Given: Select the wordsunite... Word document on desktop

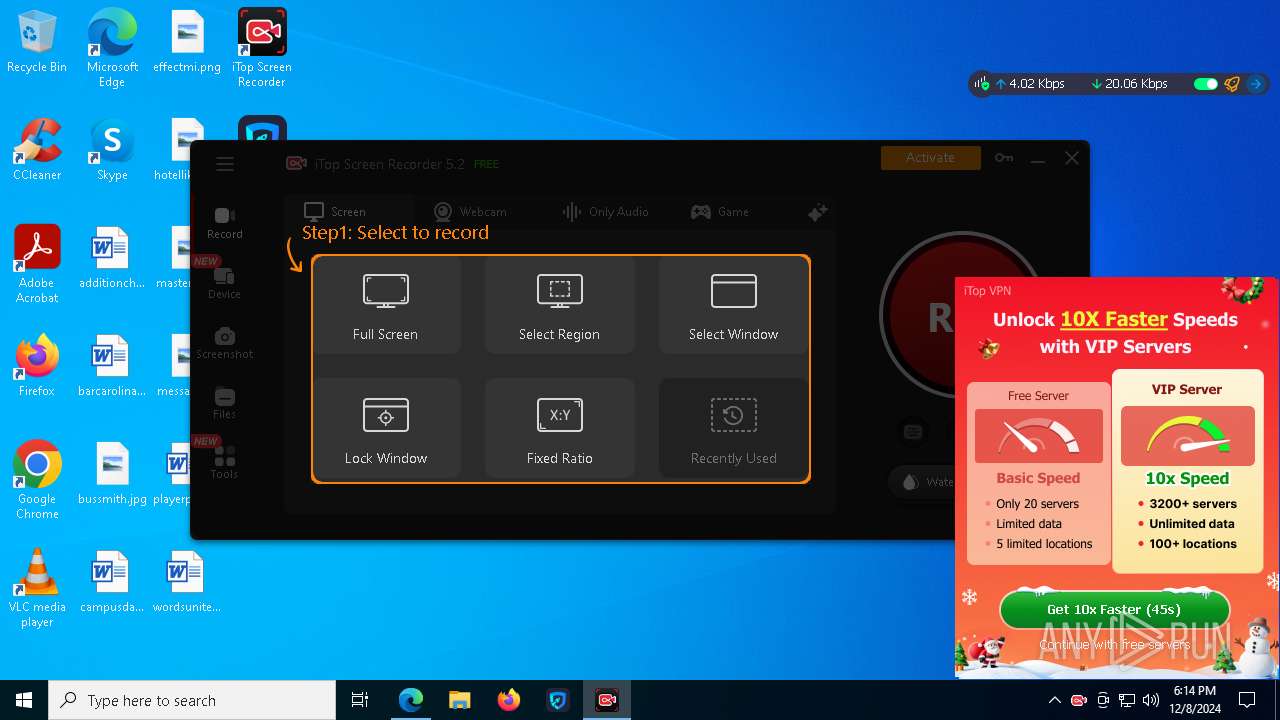Looking at the screenshot, I should (x=187, y=582).
